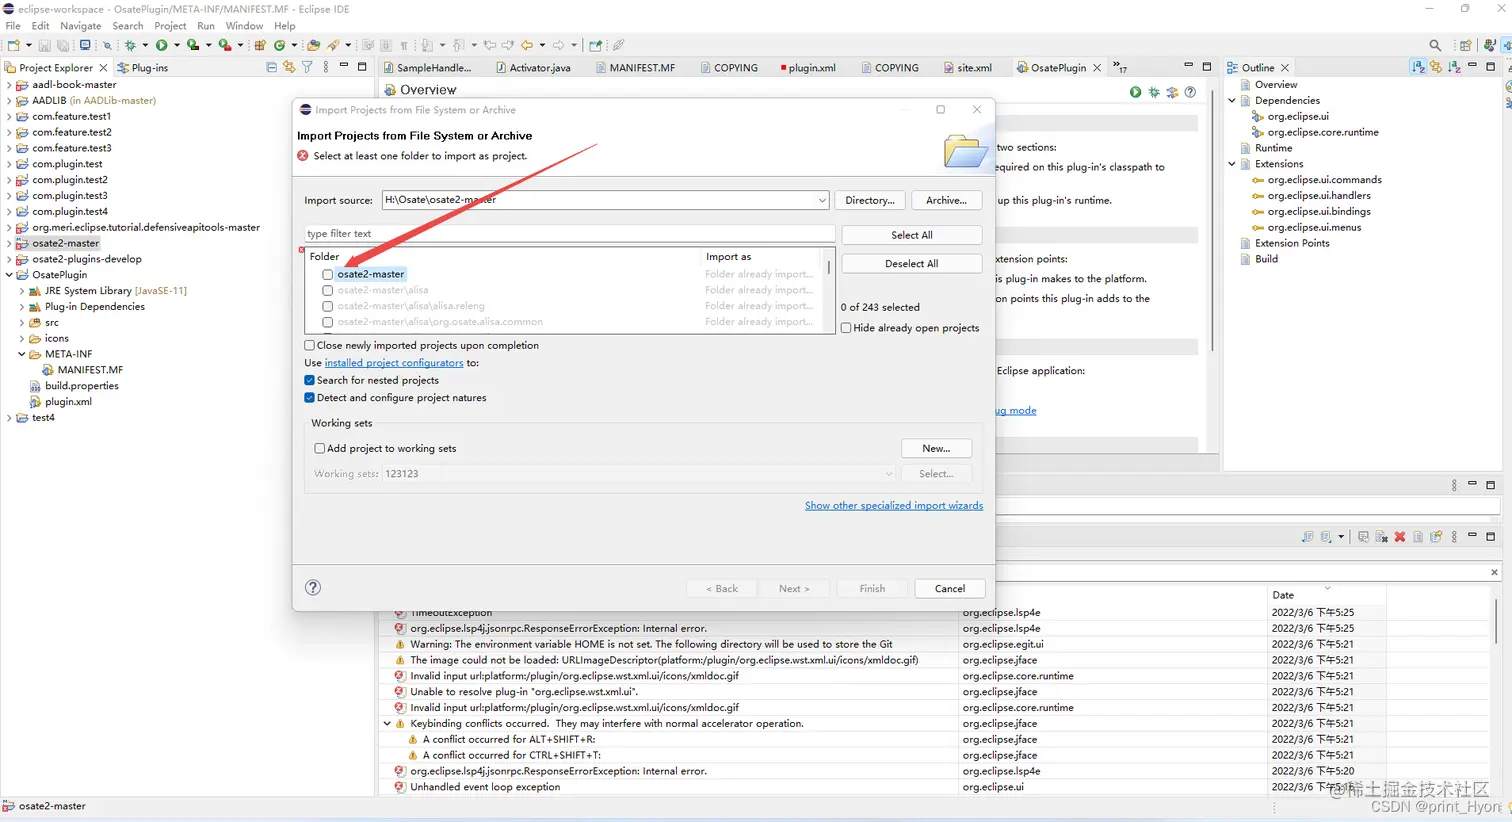Click the green Run toolbar icon
The height and width of the screenshot is (822, 1512).
(161, 45)
